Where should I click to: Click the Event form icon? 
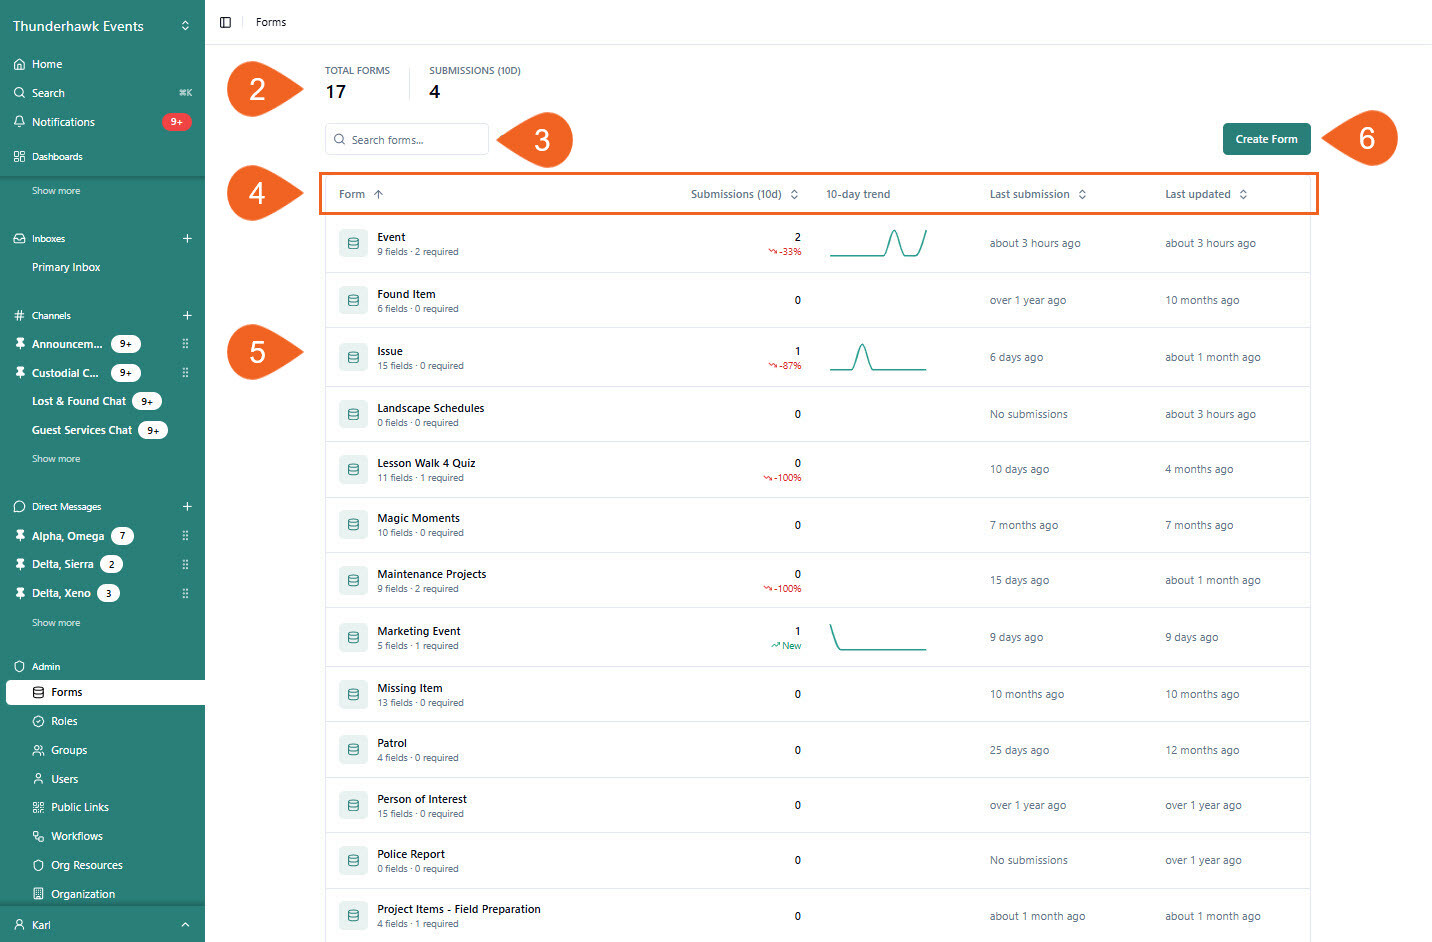coord(353,244)
